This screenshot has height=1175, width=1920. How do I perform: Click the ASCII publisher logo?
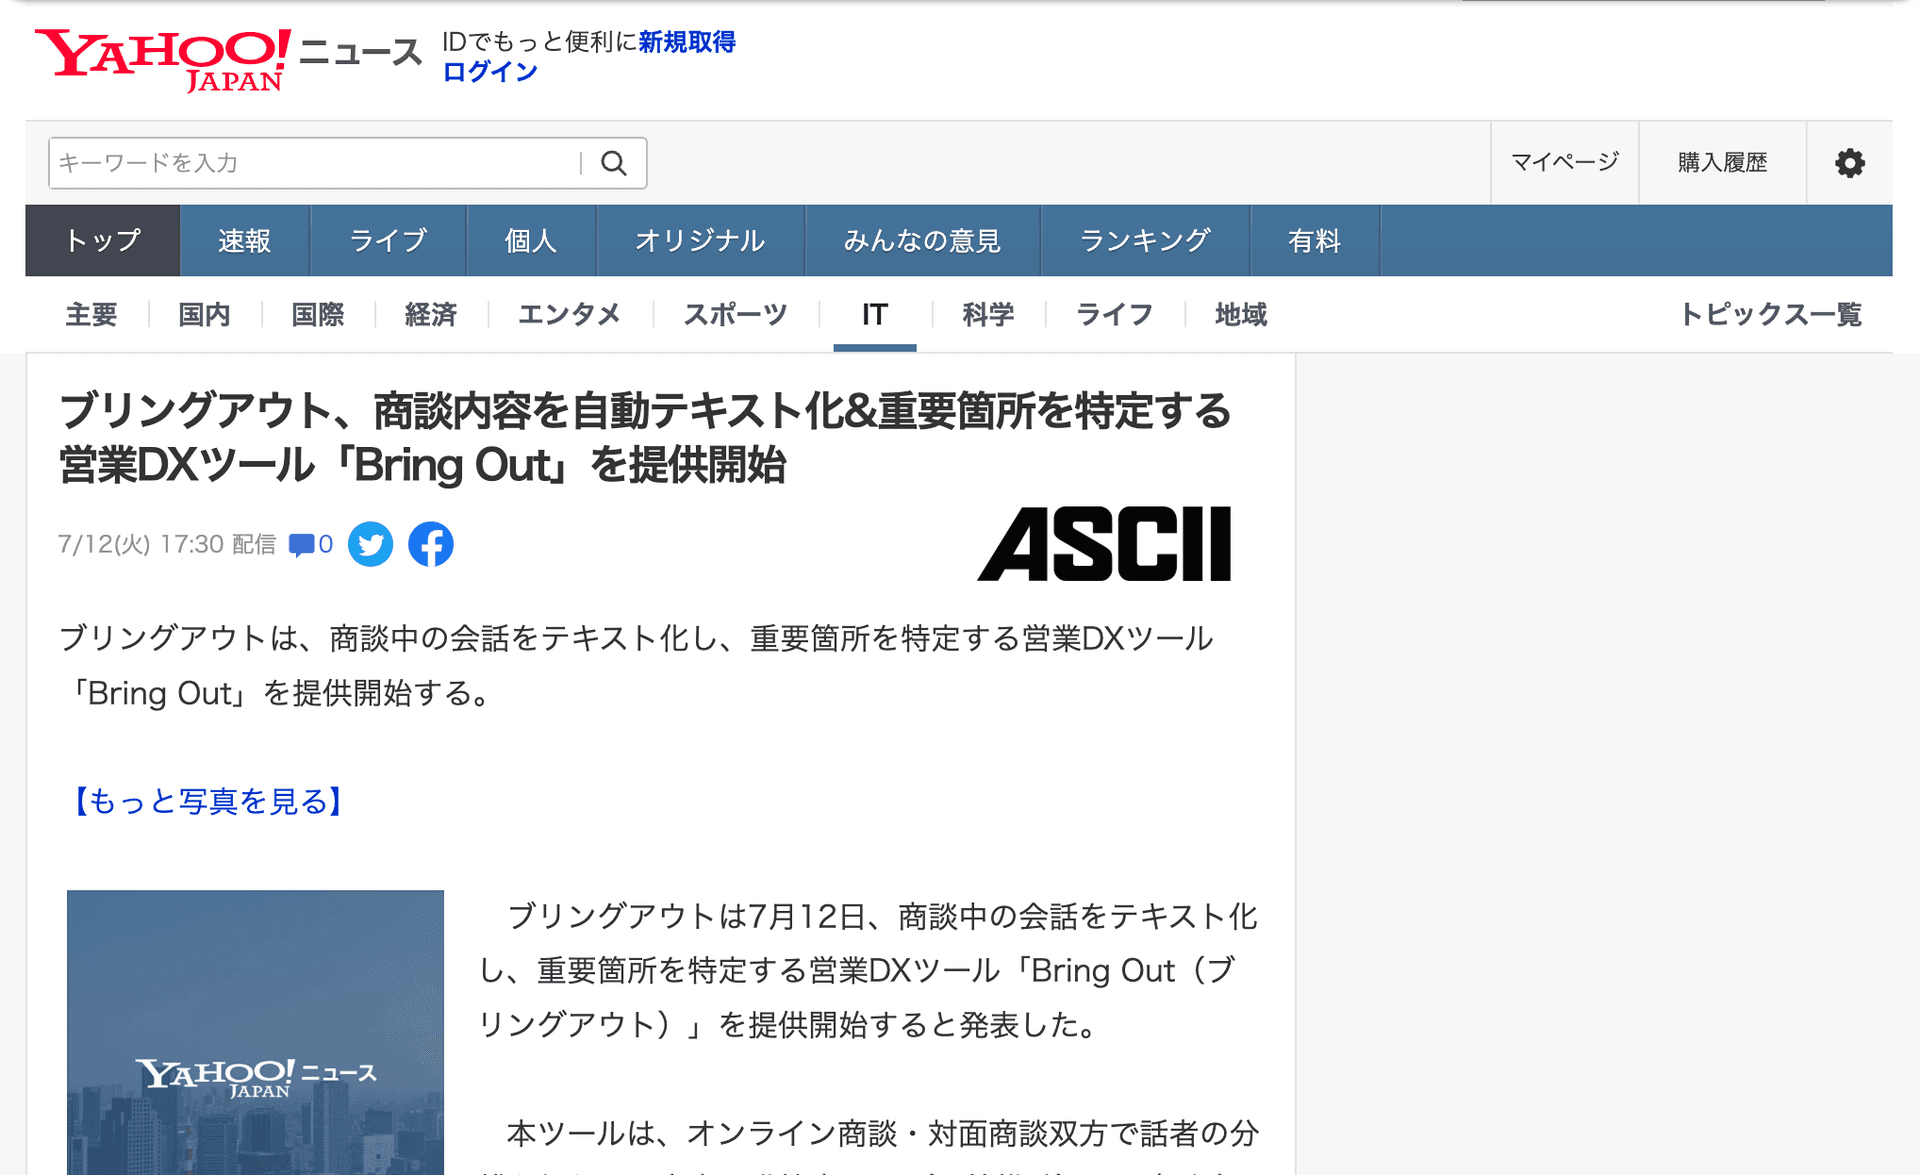1104,544
